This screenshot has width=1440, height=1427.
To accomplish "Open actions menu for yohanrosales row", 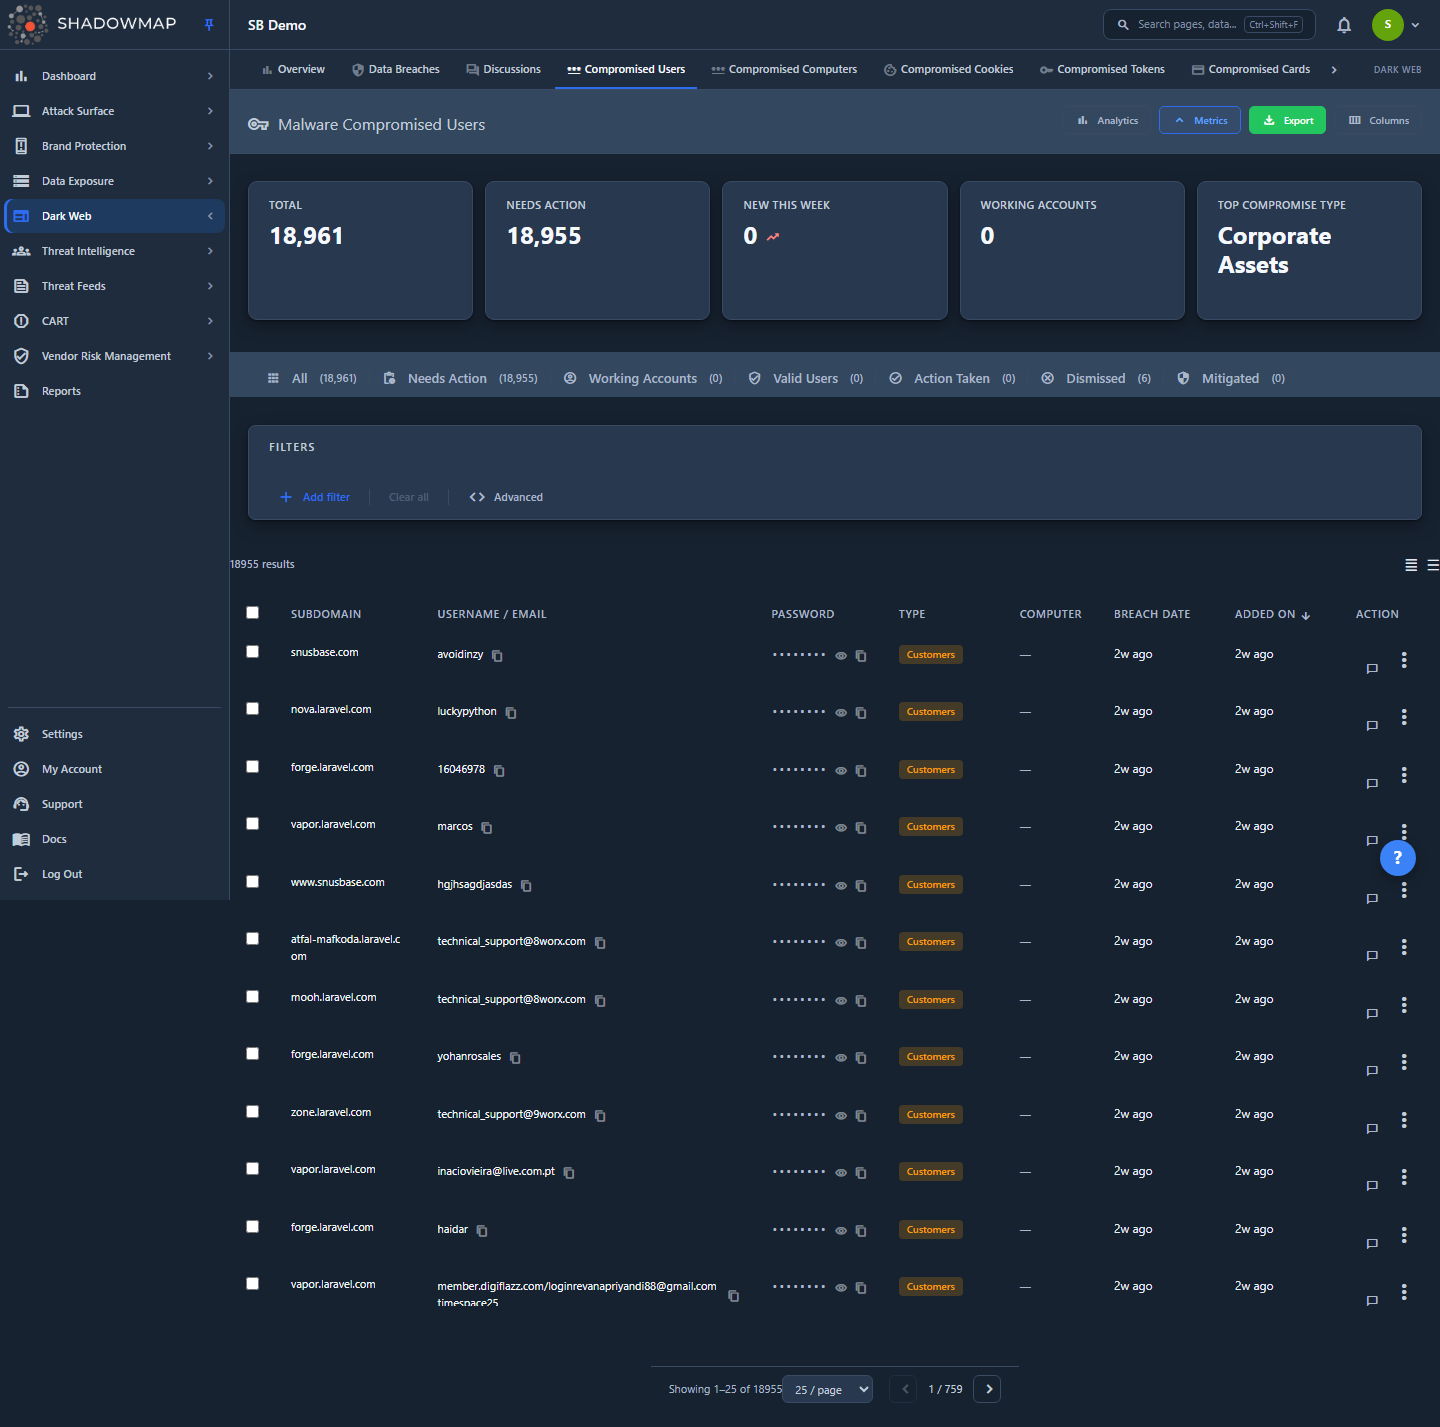I will pos(1404,1062).
